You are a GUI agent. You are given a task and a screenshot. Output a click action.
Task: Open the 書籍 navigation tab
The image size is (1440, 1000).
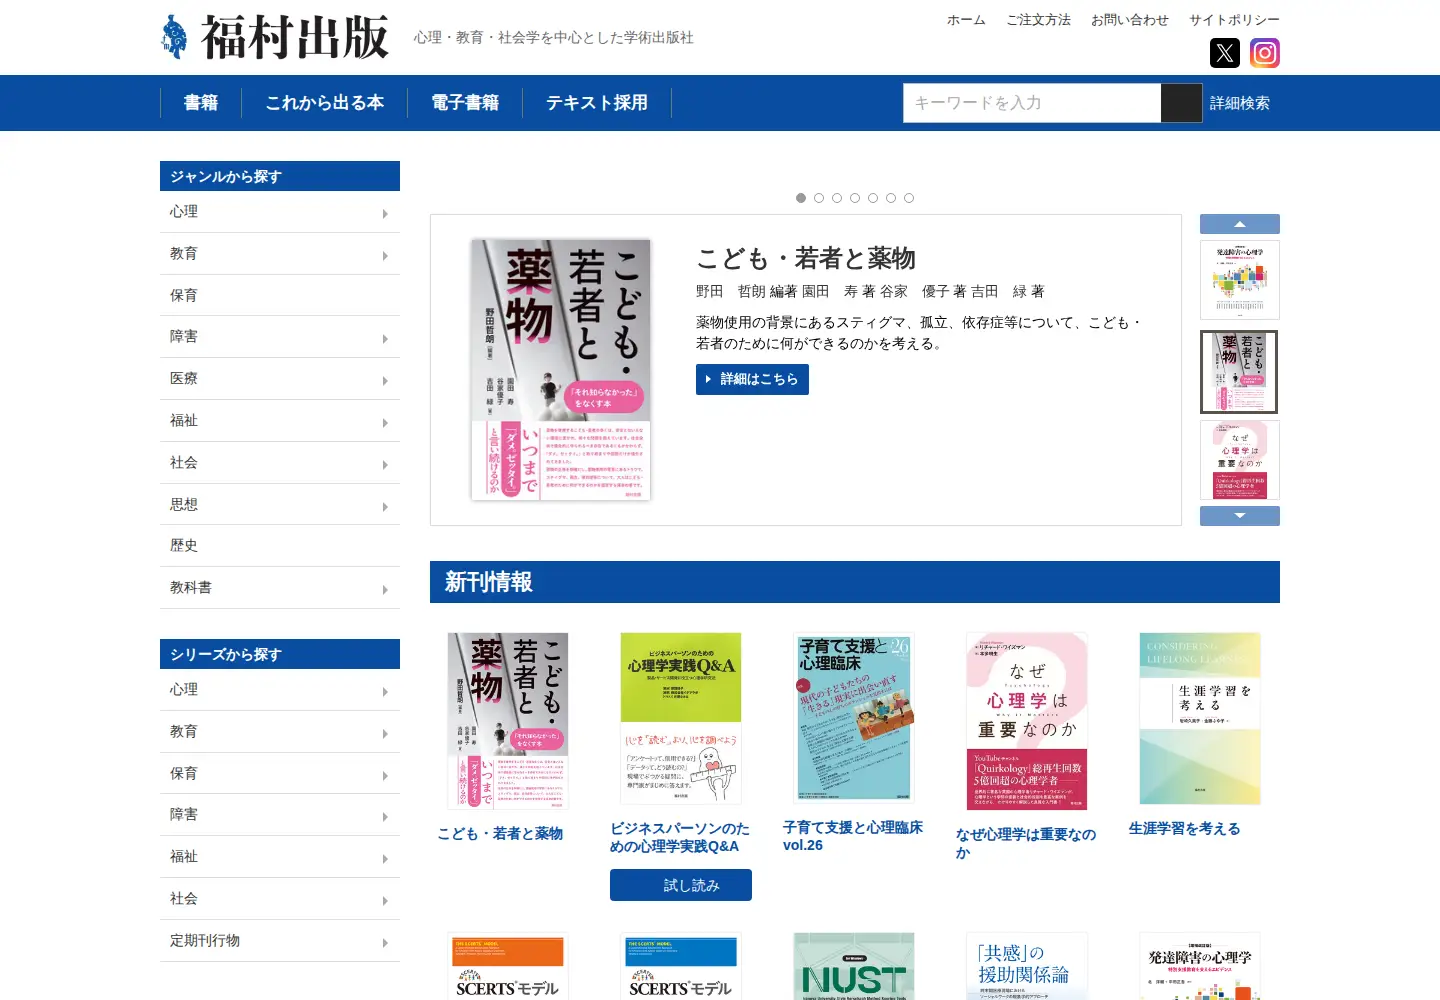pyautogui.click(x=201, y=103)
